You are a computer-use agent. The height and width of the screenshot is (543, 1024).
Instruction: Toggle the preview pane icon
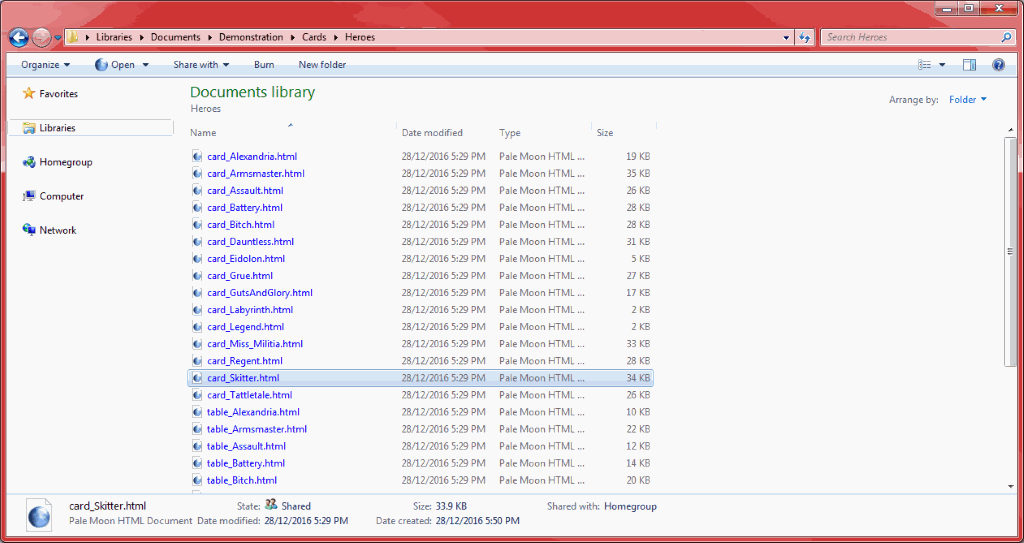[x=969, y=65]
